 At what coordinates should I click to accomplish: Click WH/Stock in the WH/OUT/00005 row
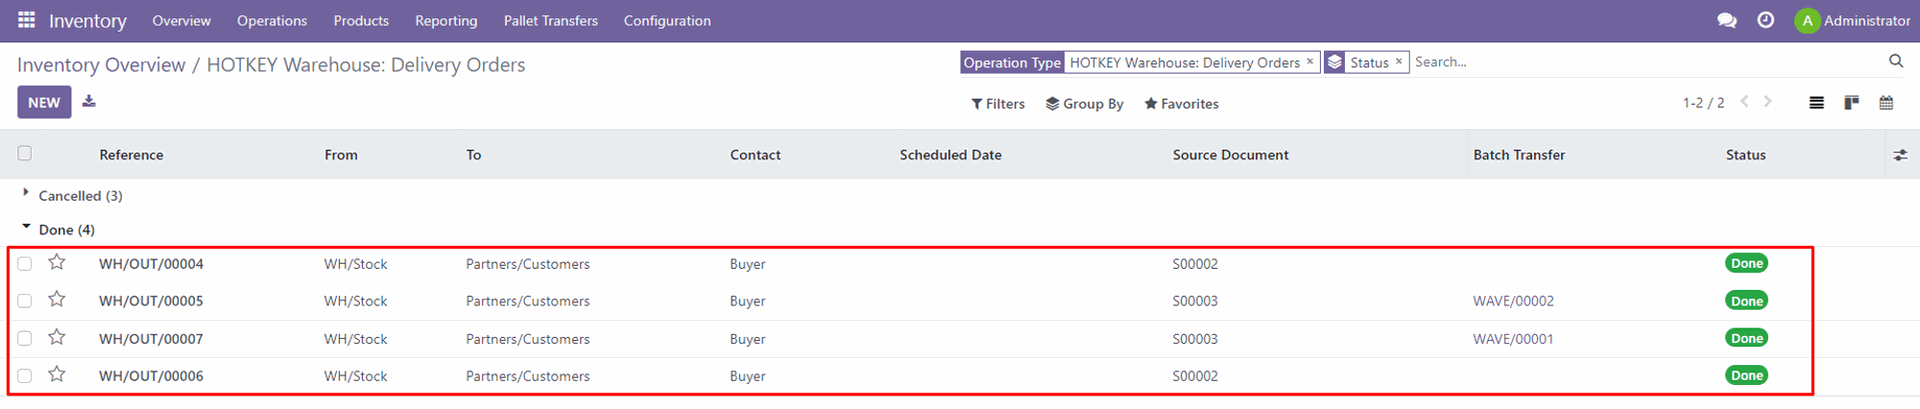(x=356, y=301)
